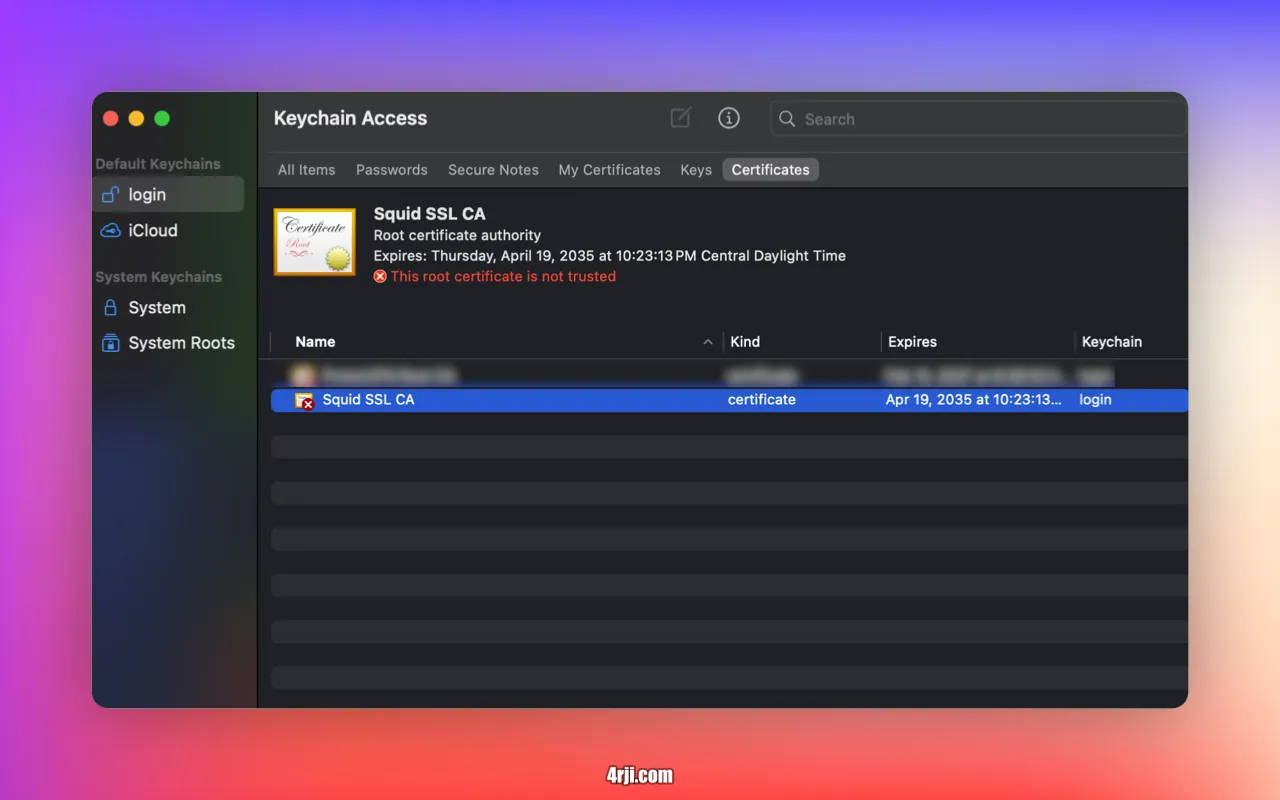The image size is (1280, 800).
Task: Select the System keychain padlock icon
Action: pyautogui.click(x=110, y=308)
